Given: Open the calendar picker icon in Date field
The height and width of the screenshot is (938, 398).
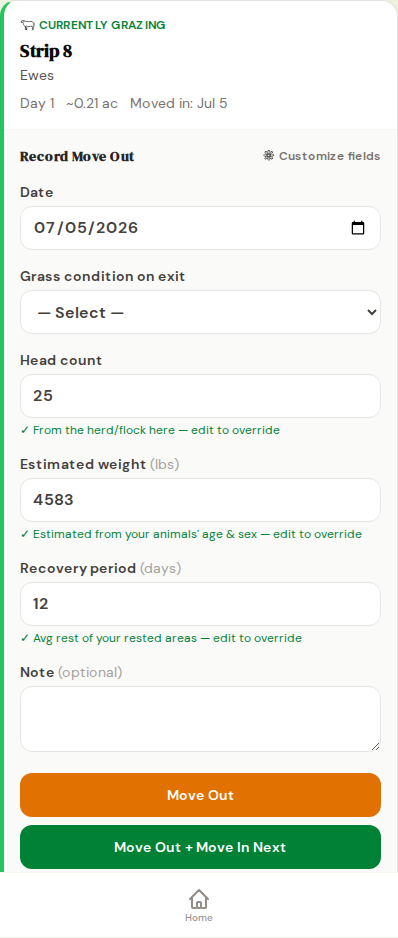Looking at the screenshot, I should [358, 228].
